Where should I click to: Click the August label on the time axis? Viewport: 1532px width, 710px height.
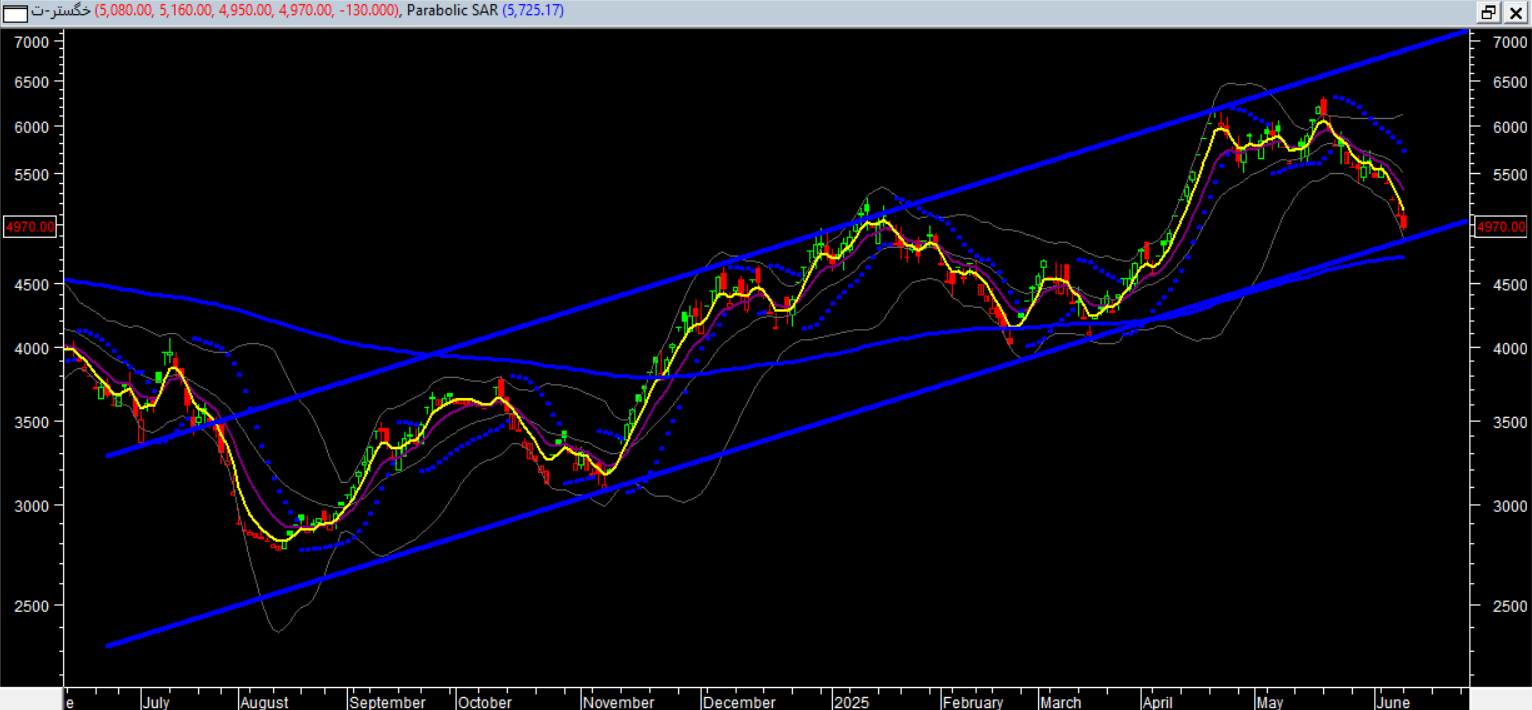[264, 702]
